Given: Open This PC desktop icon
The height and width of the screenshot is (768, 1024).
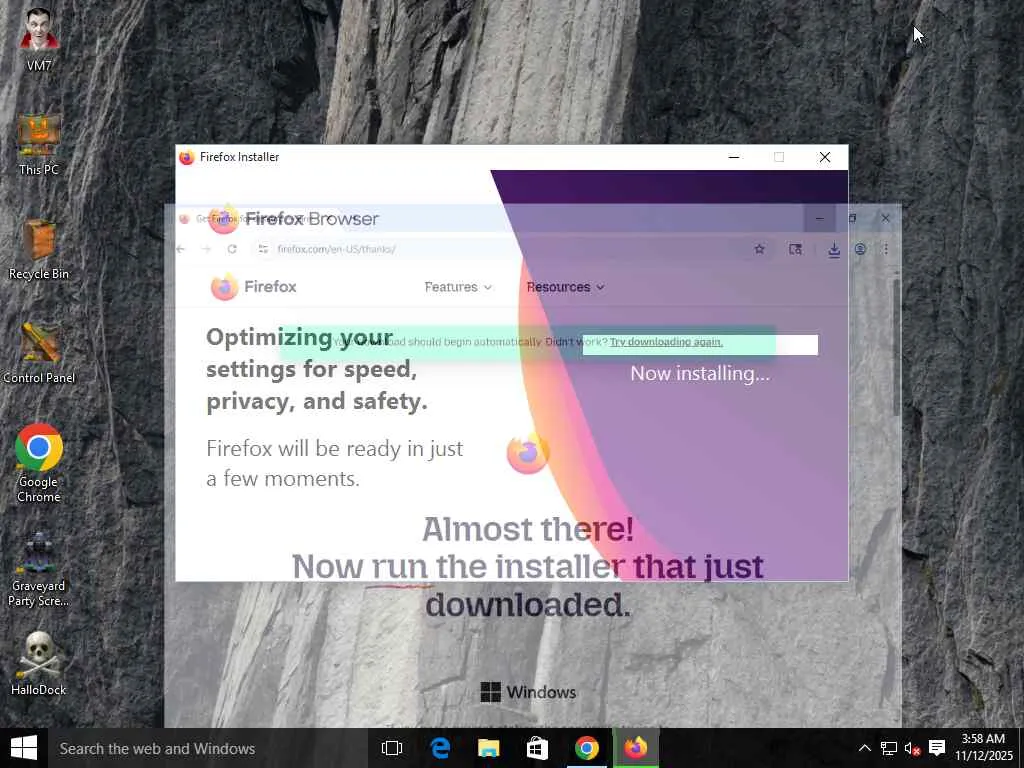Looking at the screenshot, I should point(39,145).
